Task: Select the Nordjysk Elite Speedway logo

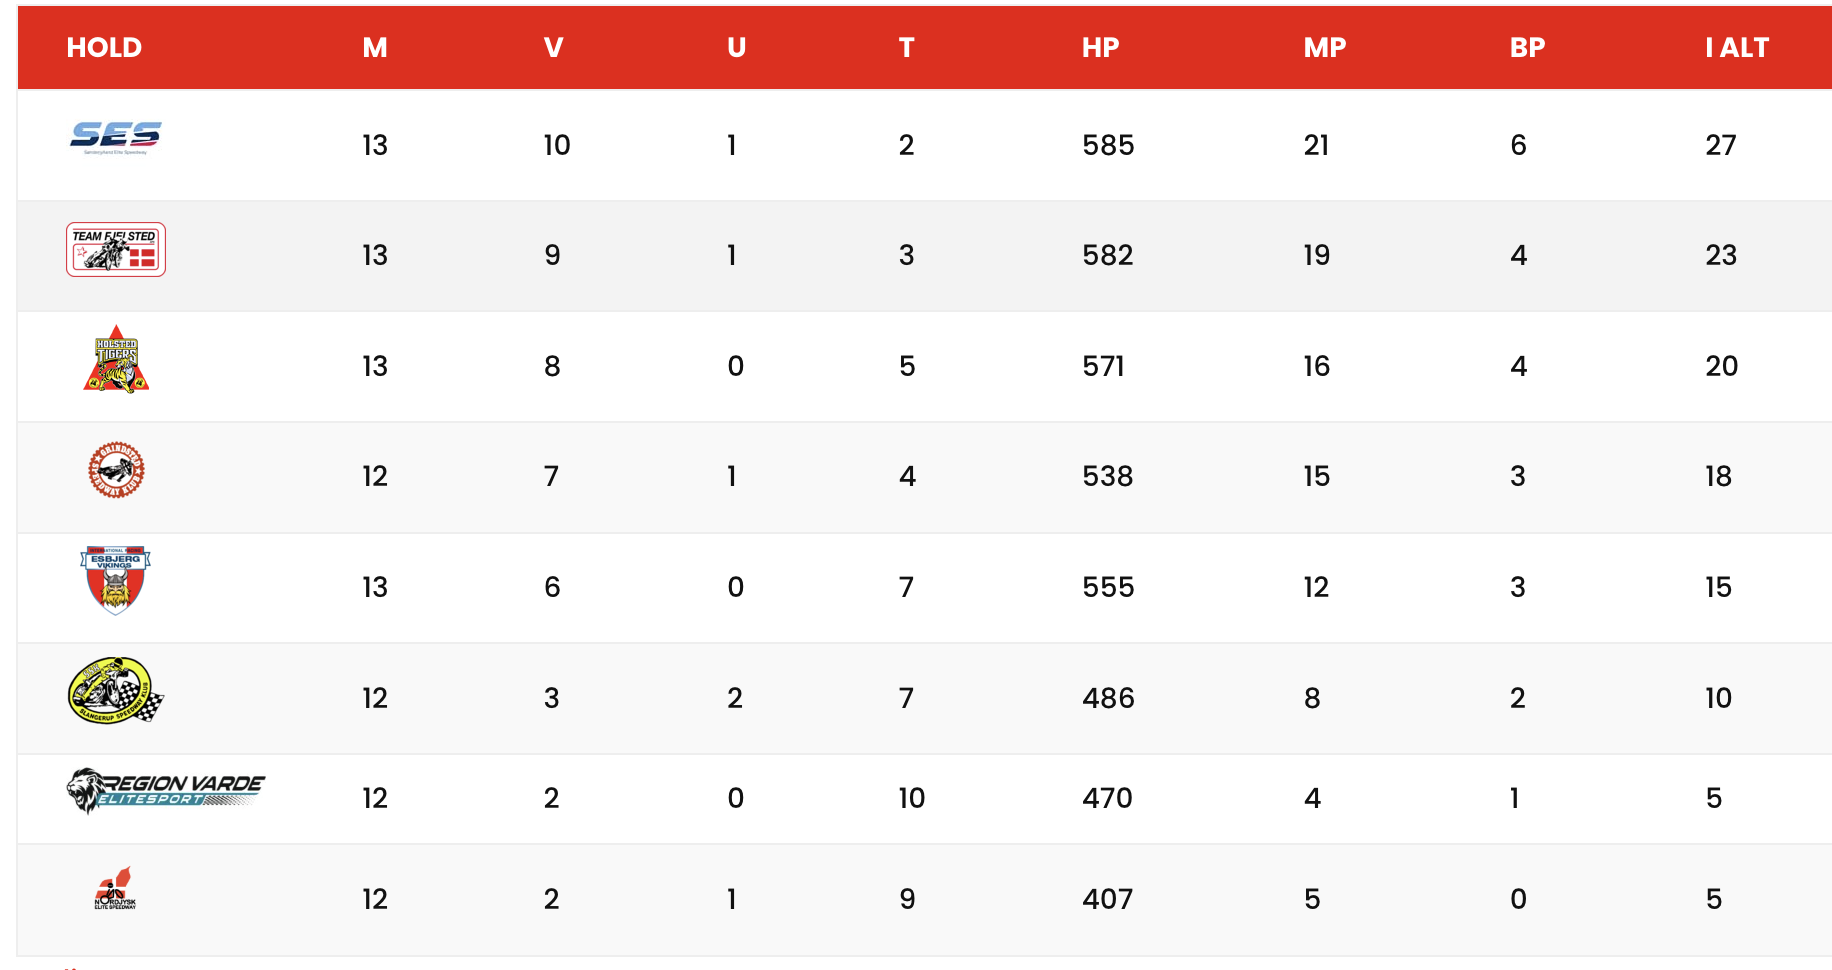Action: coord(116,889)
